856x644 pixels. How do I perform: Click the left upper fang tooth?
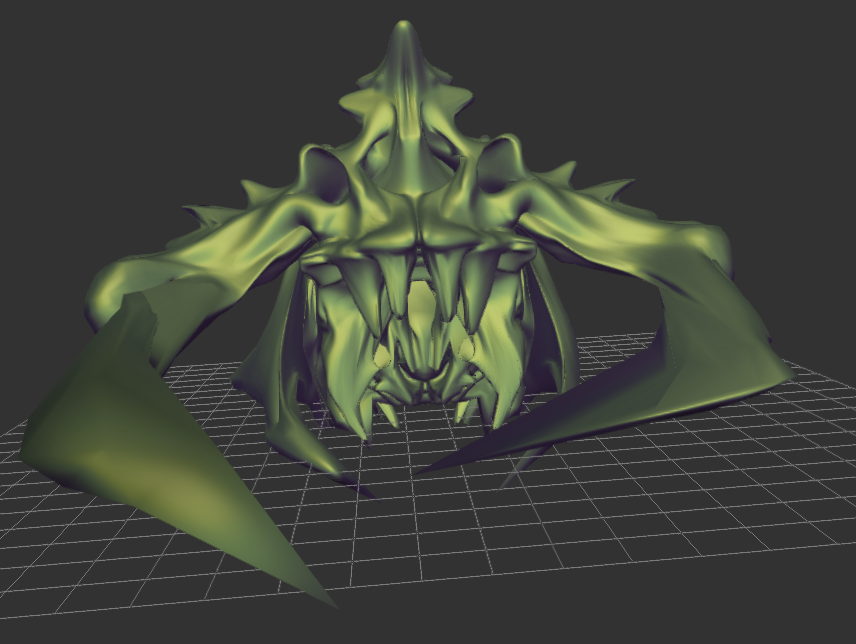(x=395, y=284)
